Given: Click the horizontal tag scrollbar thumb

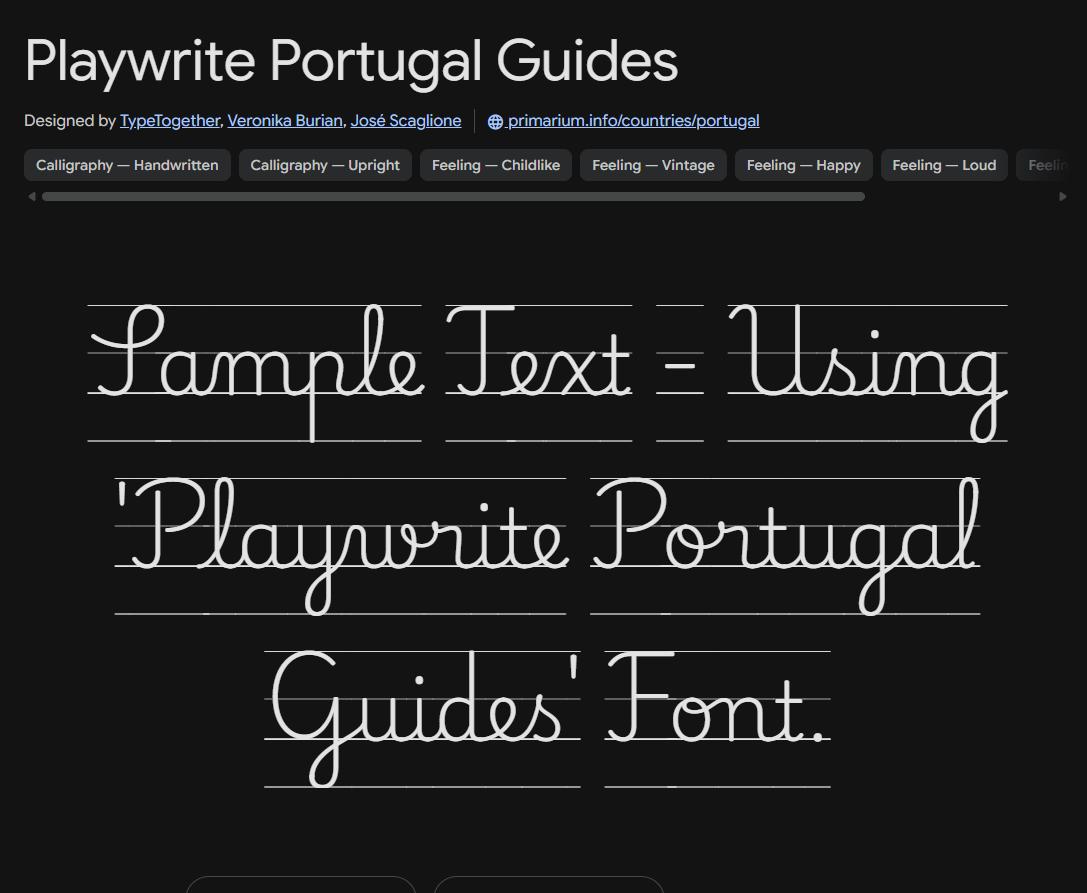Looking at the screenshot, I should 453,196.
